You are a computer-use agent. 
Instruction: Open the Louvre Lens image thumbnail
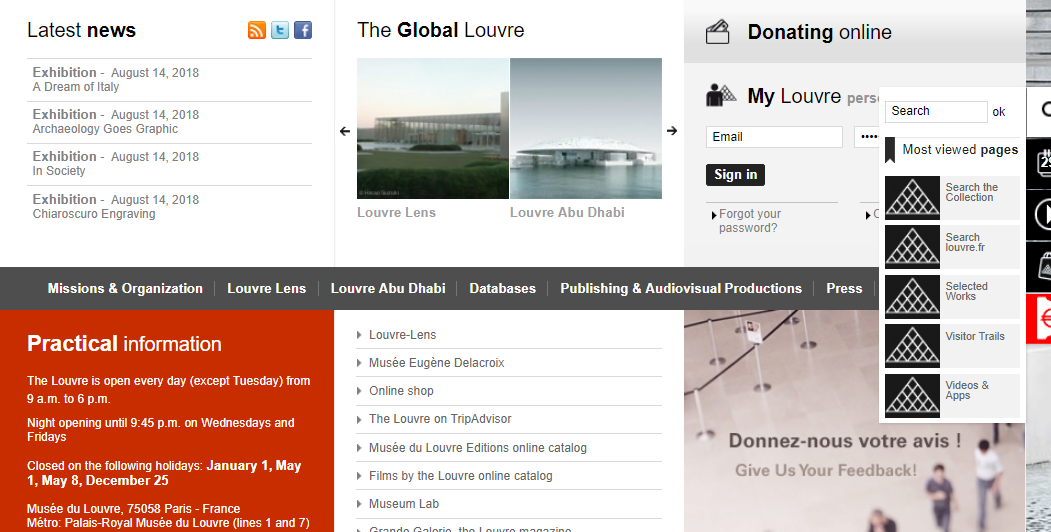coord(433,128)
